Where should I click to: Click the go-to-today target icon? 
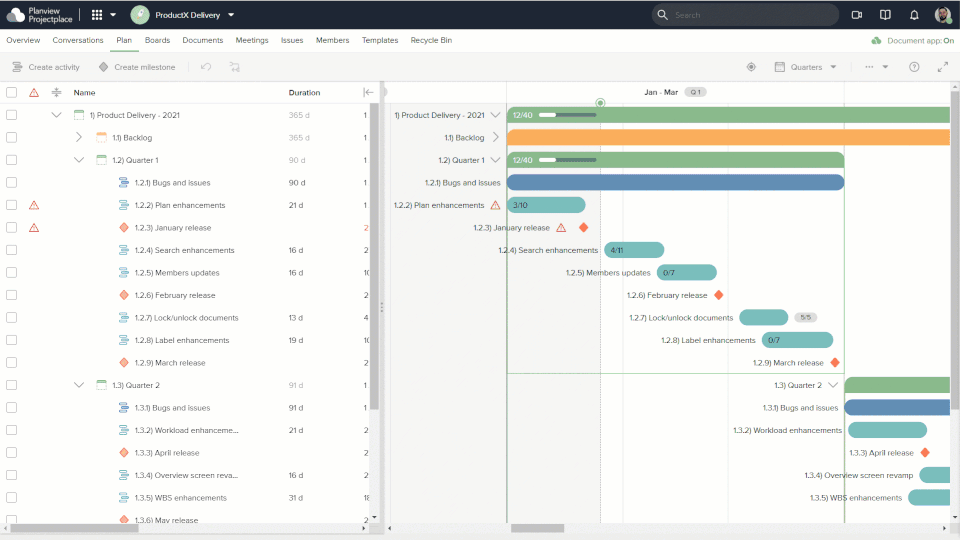(751, 67)
